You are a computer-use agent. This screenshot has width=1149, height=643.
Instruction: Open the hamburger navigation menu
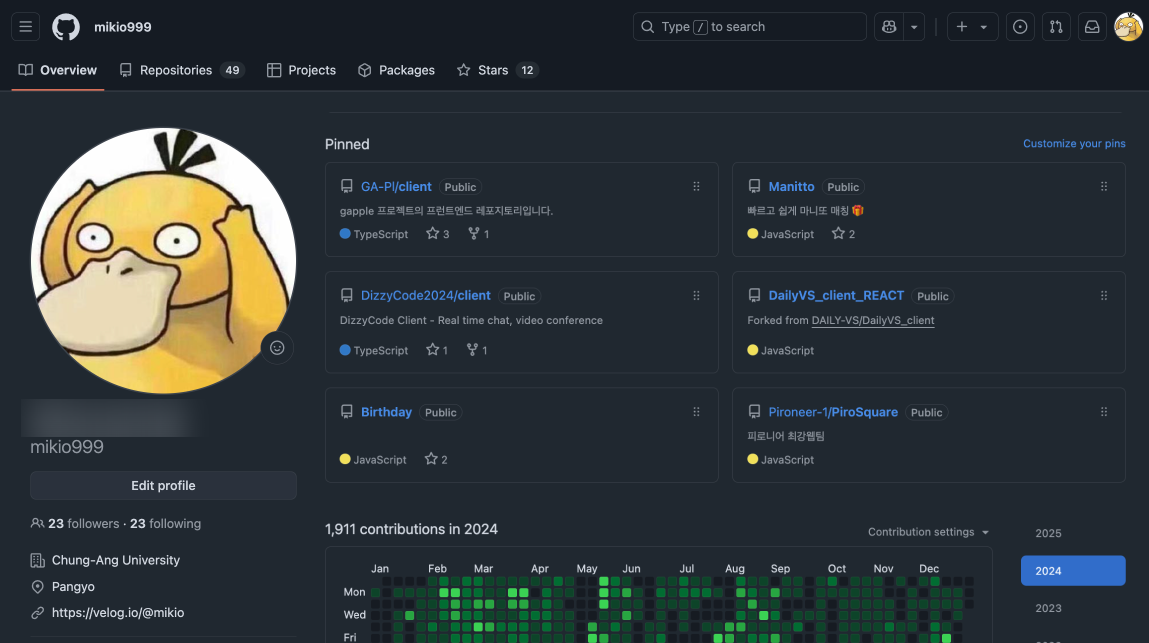click(x=26, y=27)
